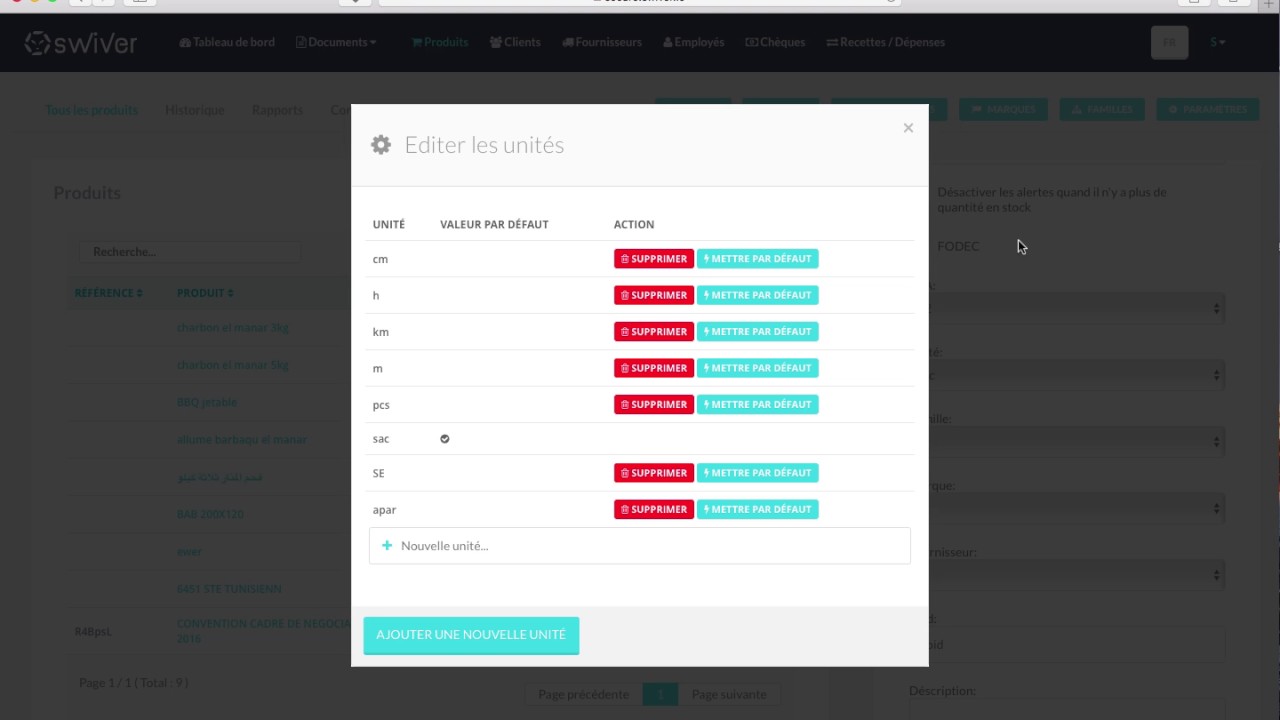The image size is (1280, 720).
Task: Set m as default unit
Action: [x=757, y=368]
